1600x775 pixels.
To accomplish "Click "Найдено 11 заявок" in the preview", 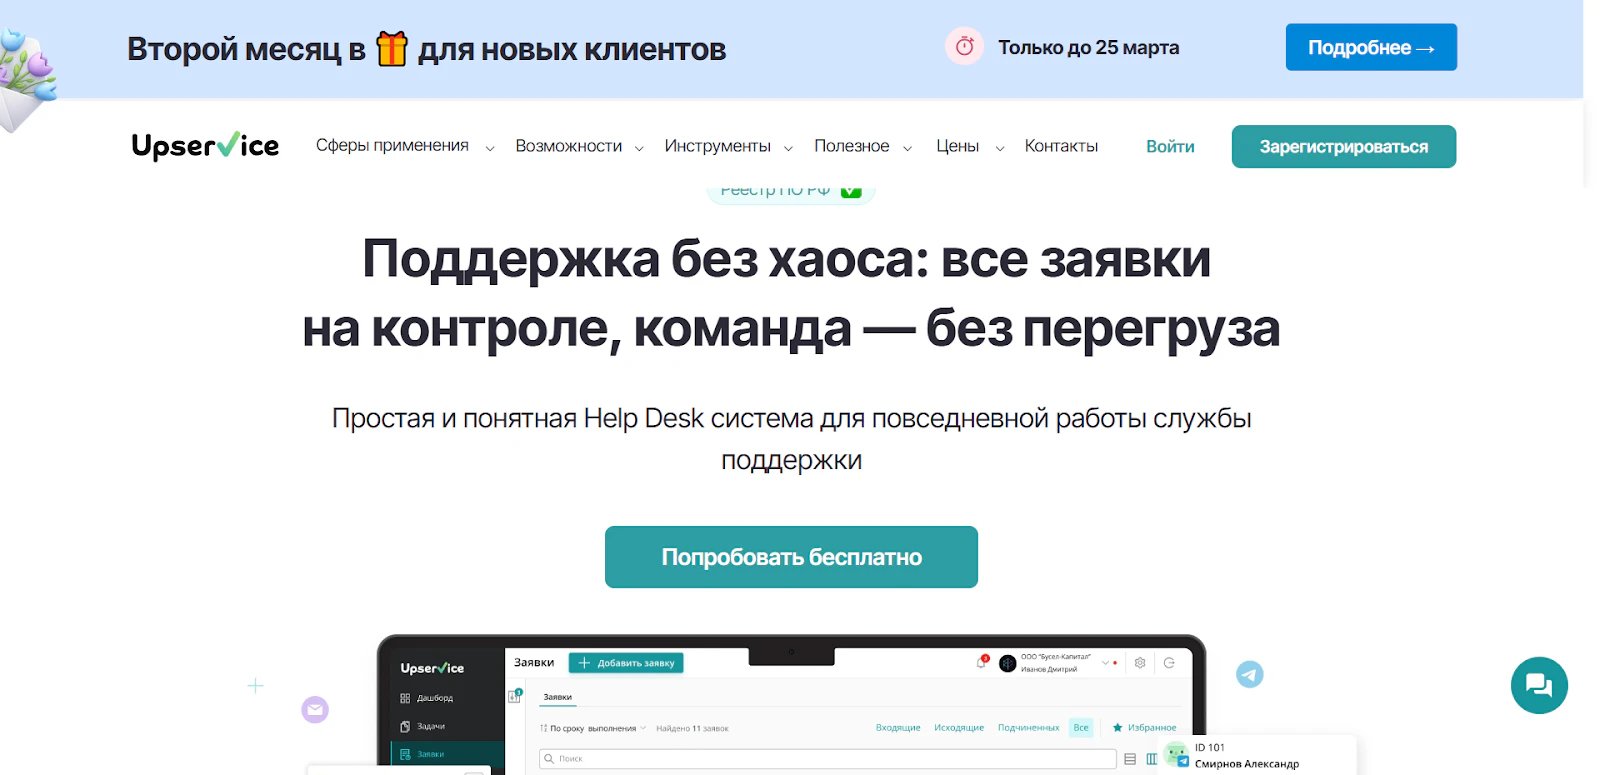I will coord(692,728).
